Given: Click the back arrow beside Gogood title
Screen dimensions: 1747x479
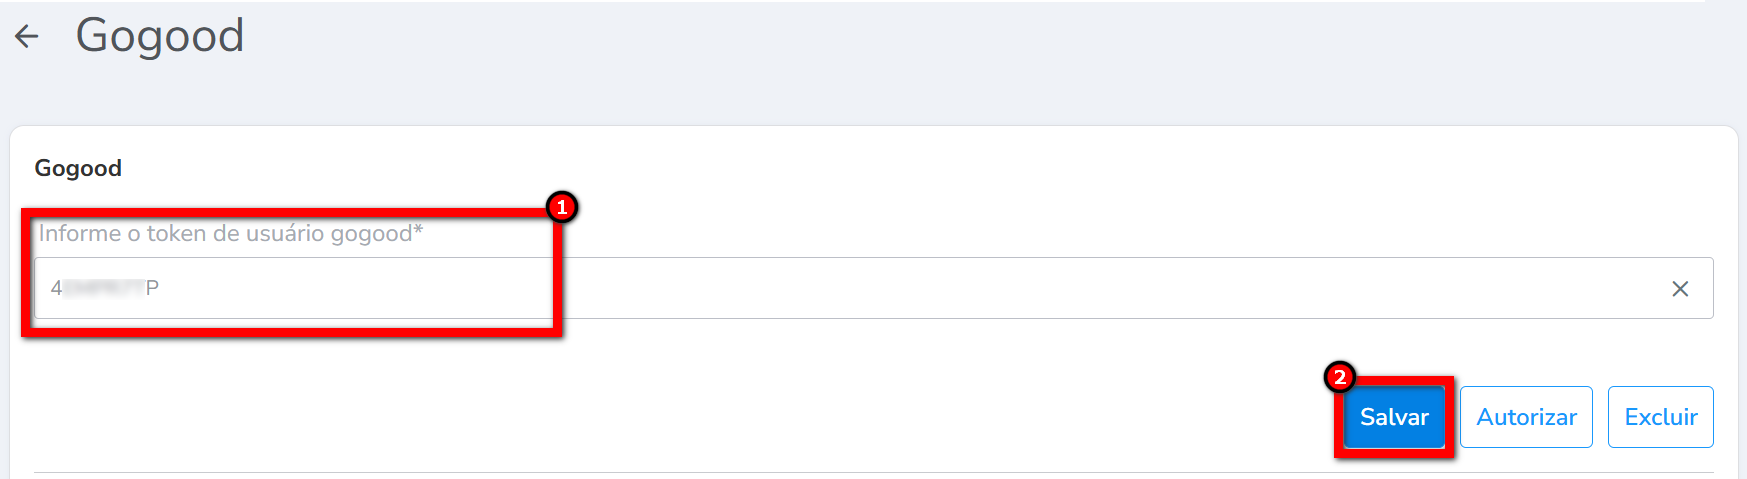Looking at the screenshot, I should pyautogui.click(x=27, y=37).
